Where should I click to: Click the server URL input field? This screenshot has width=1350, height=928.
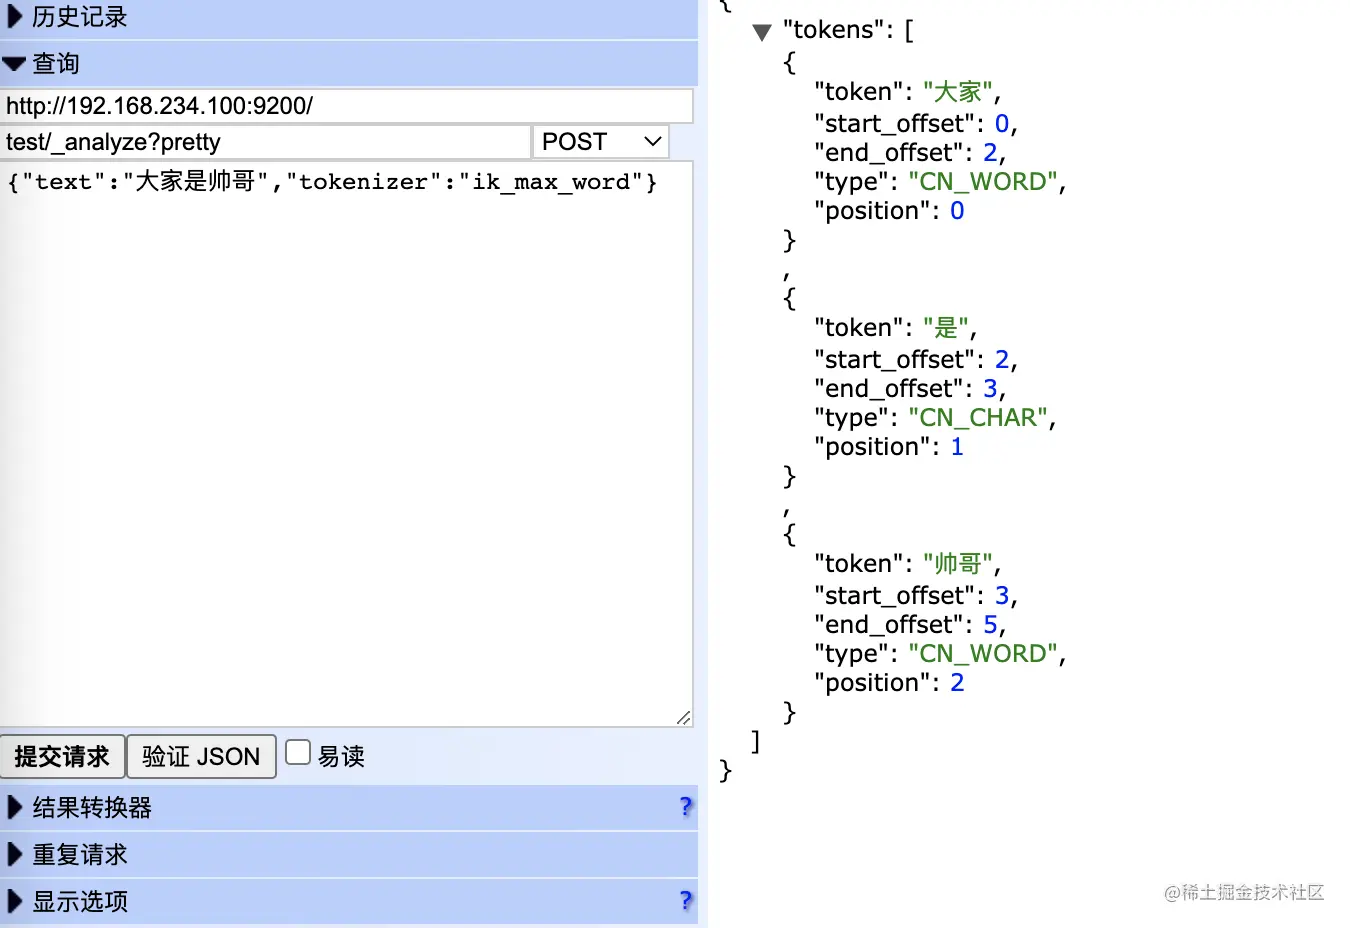point(347,106)
